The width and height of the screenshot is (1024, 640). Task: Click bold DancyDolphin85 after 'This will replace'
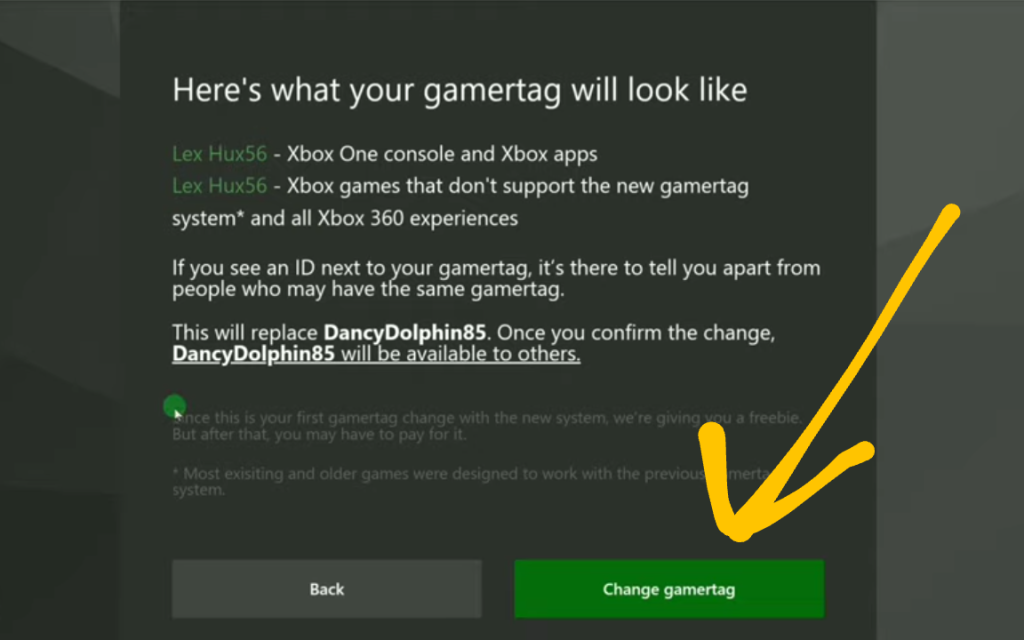pyautogui.click(x=405, y=332)
